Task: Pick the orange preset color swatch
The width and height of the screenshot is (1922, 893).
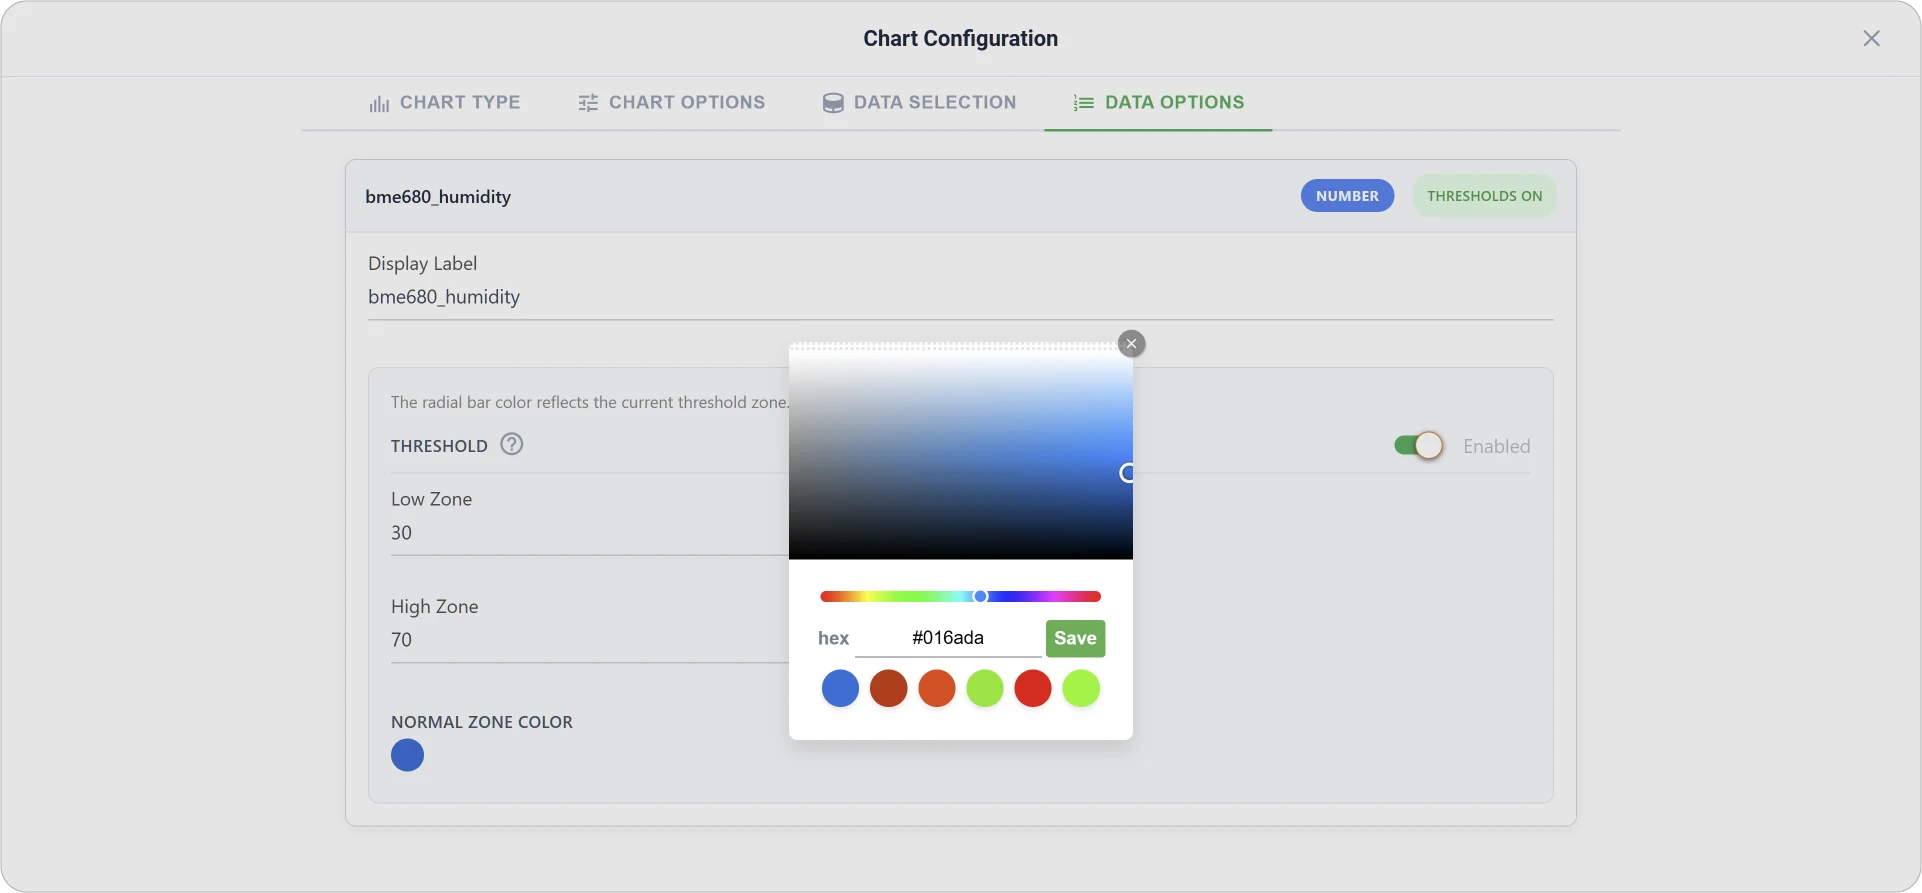Action: pos(937,689)
